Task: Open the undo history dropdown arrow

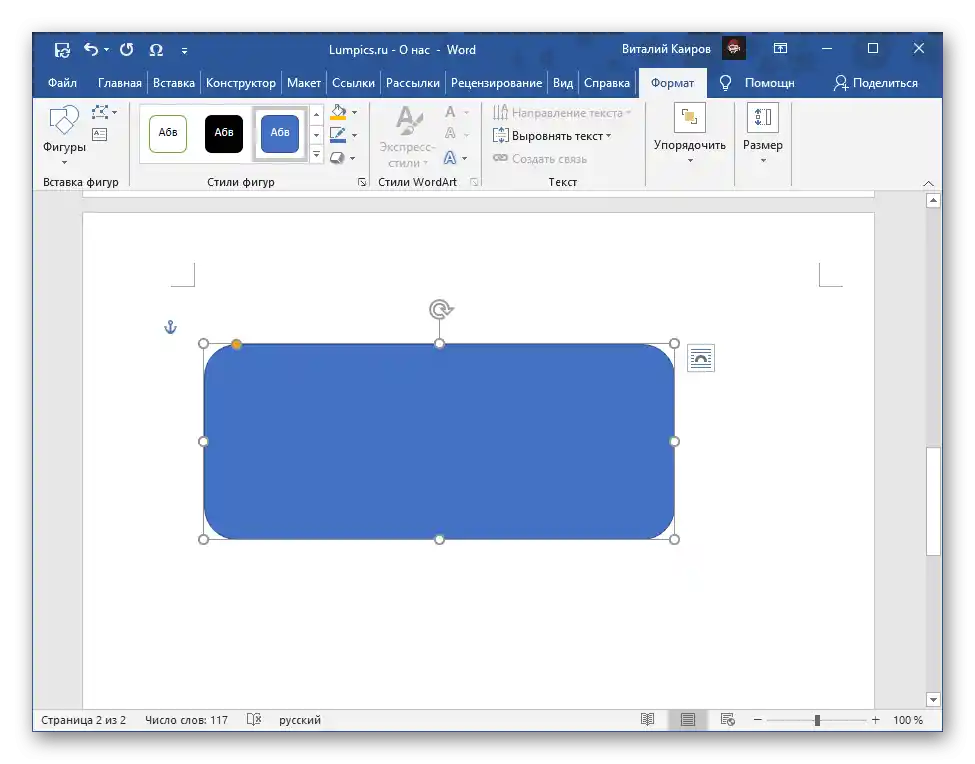Action: (x=106, y=50)
